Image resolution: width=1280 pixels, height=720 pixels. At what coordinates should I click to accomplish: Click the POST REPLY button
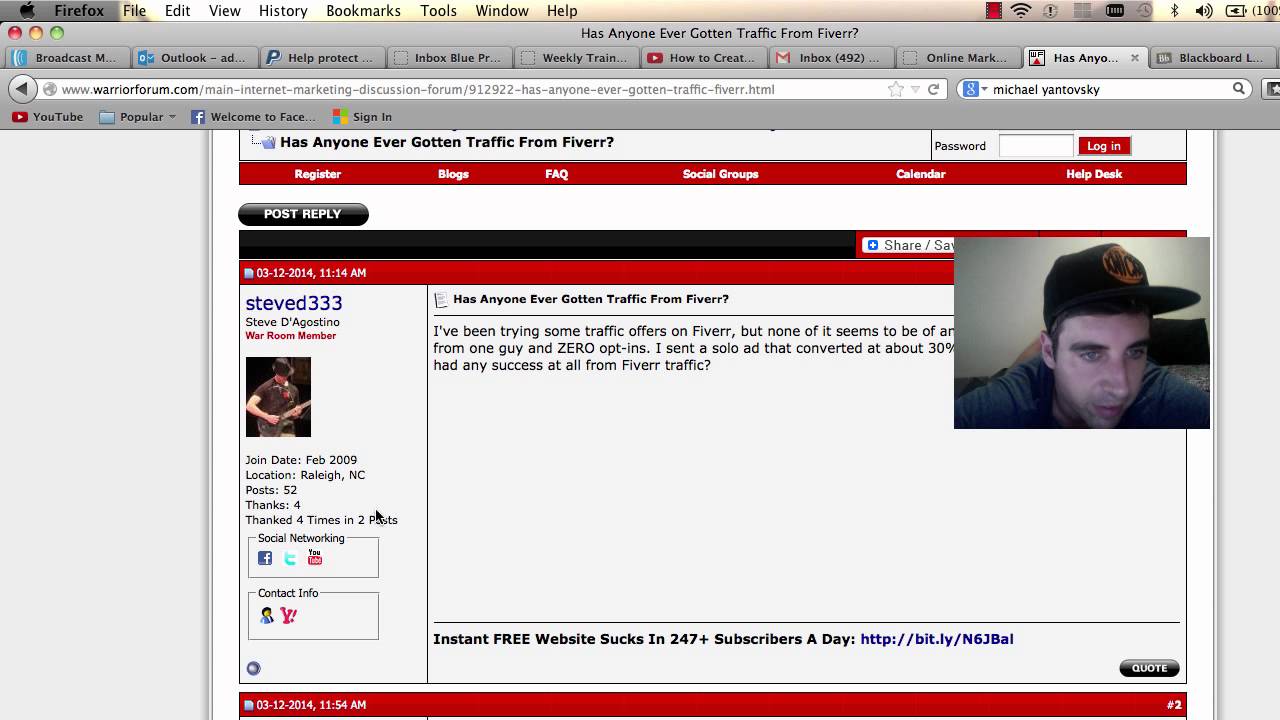point(303,214)
